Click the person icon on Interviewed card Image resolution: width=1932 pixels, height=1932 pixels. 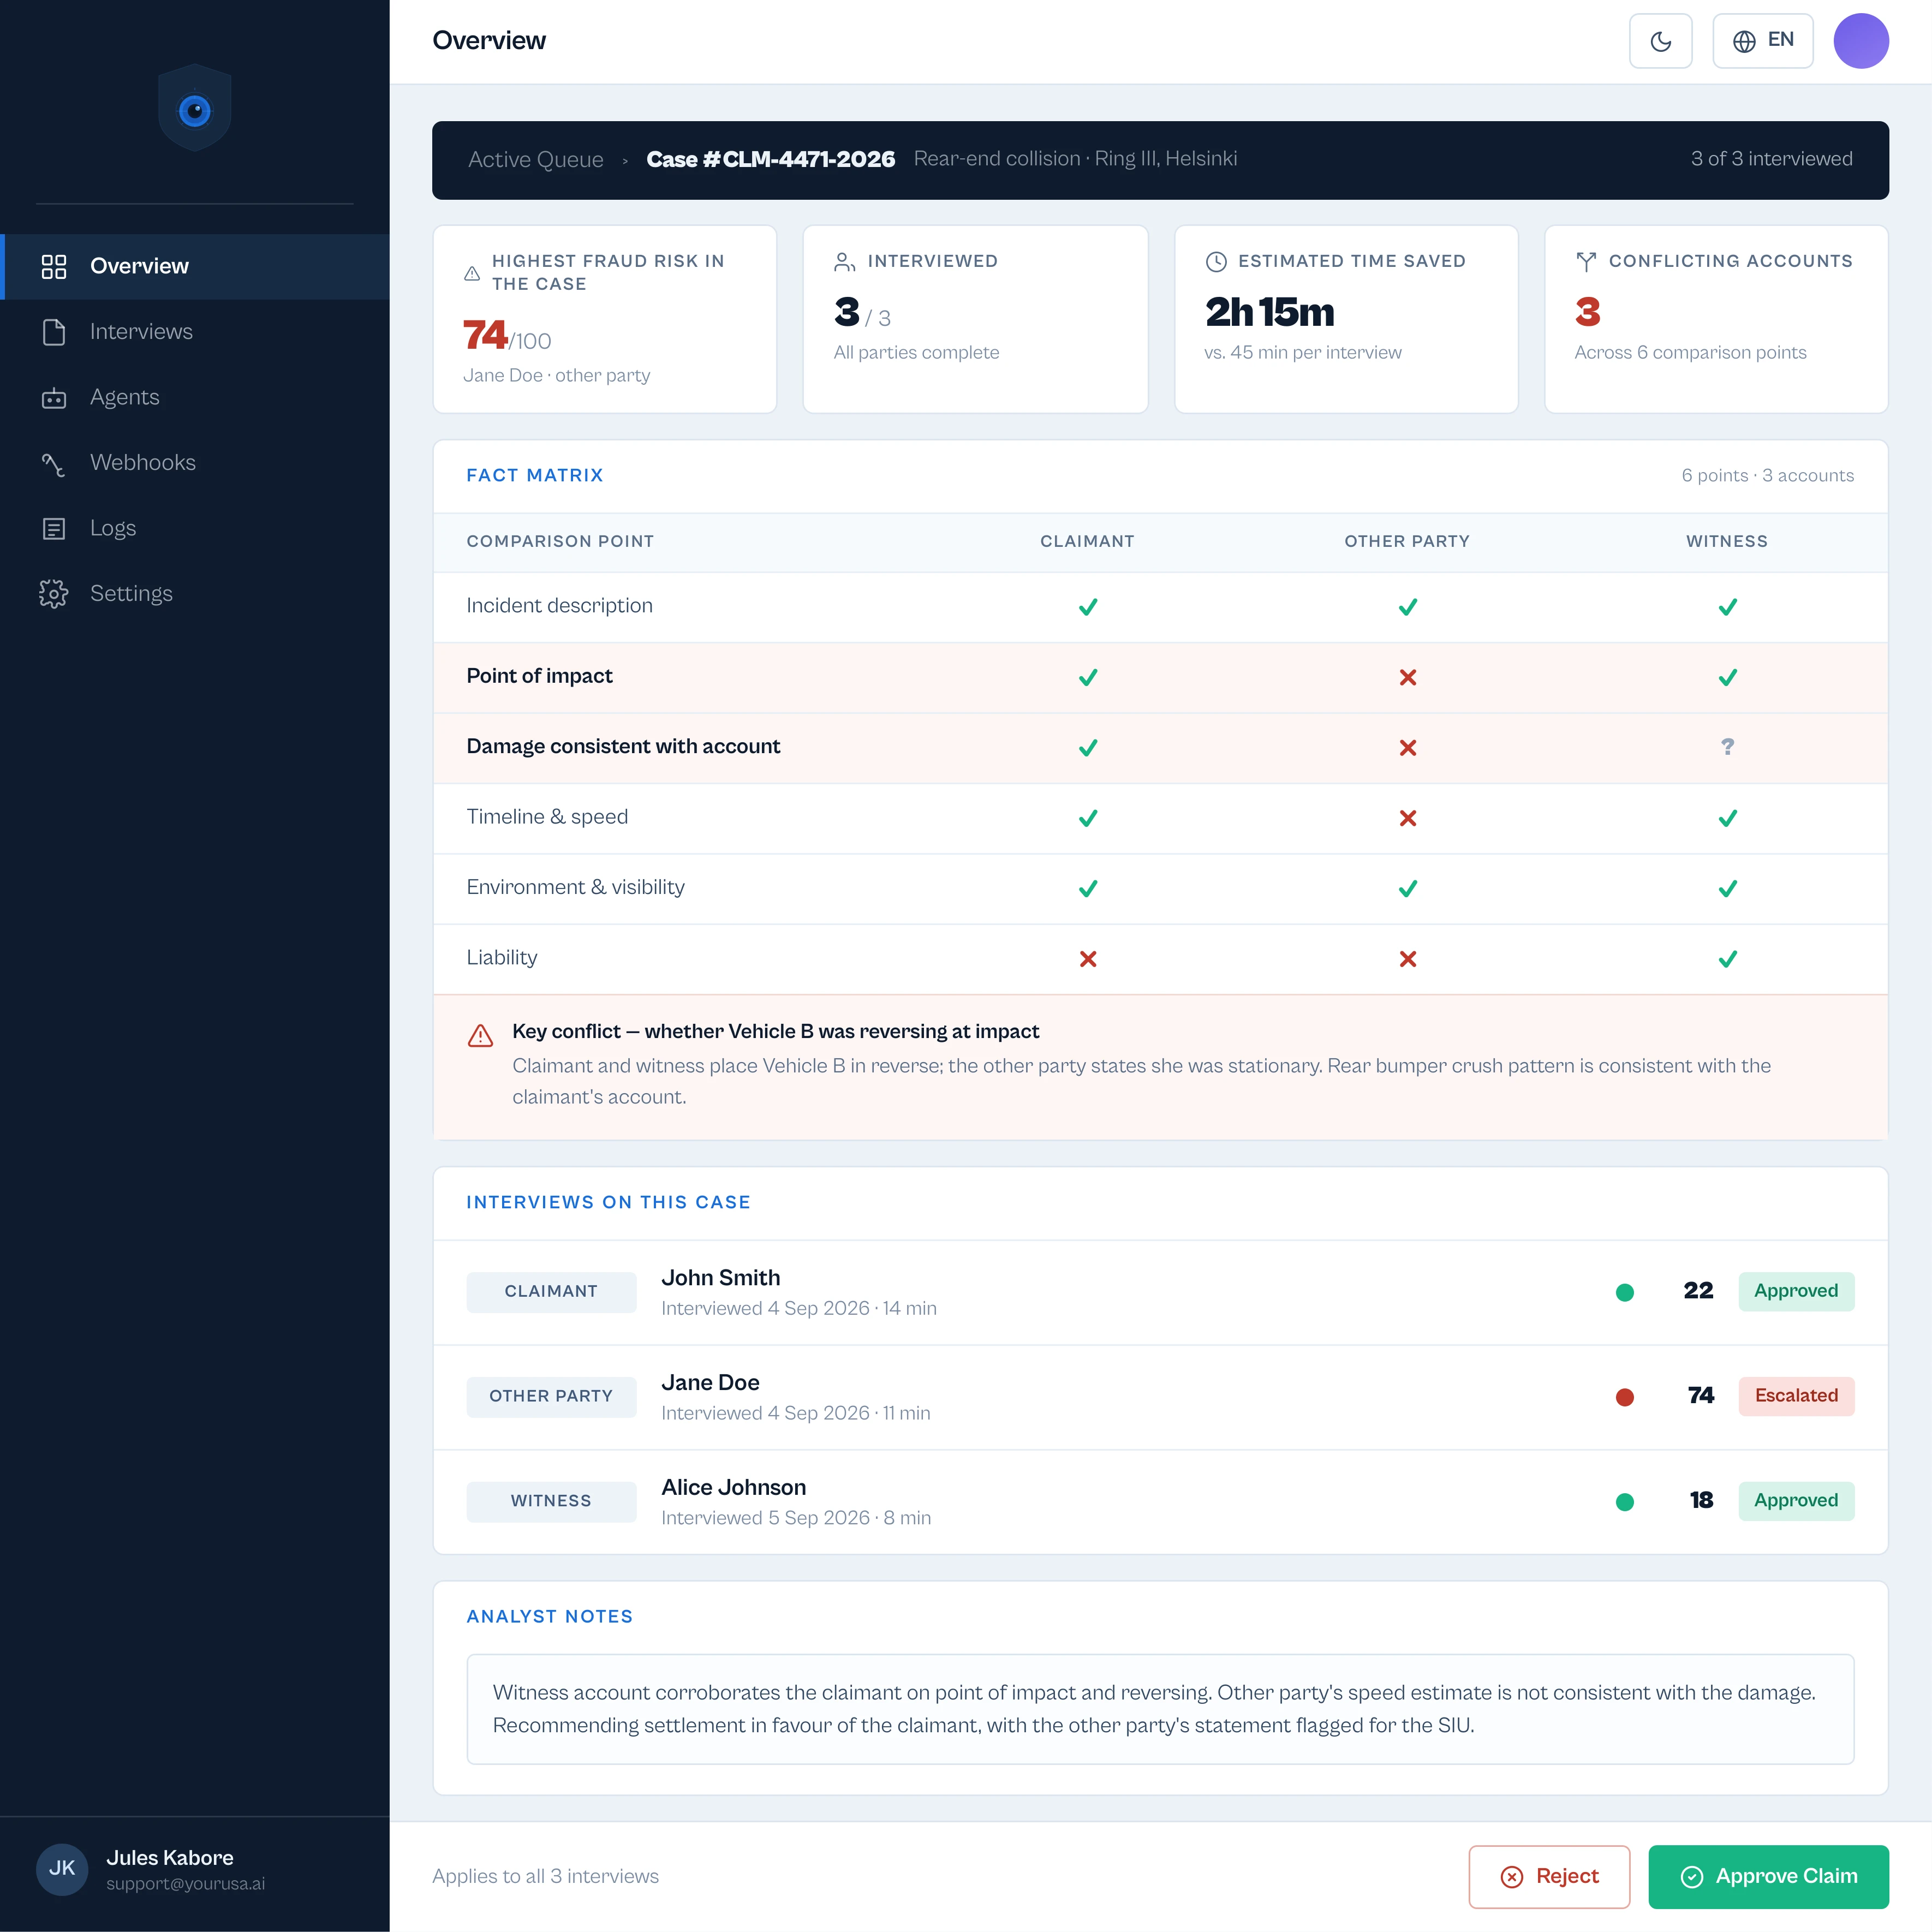pyautogui.click(x=844, y=262)
